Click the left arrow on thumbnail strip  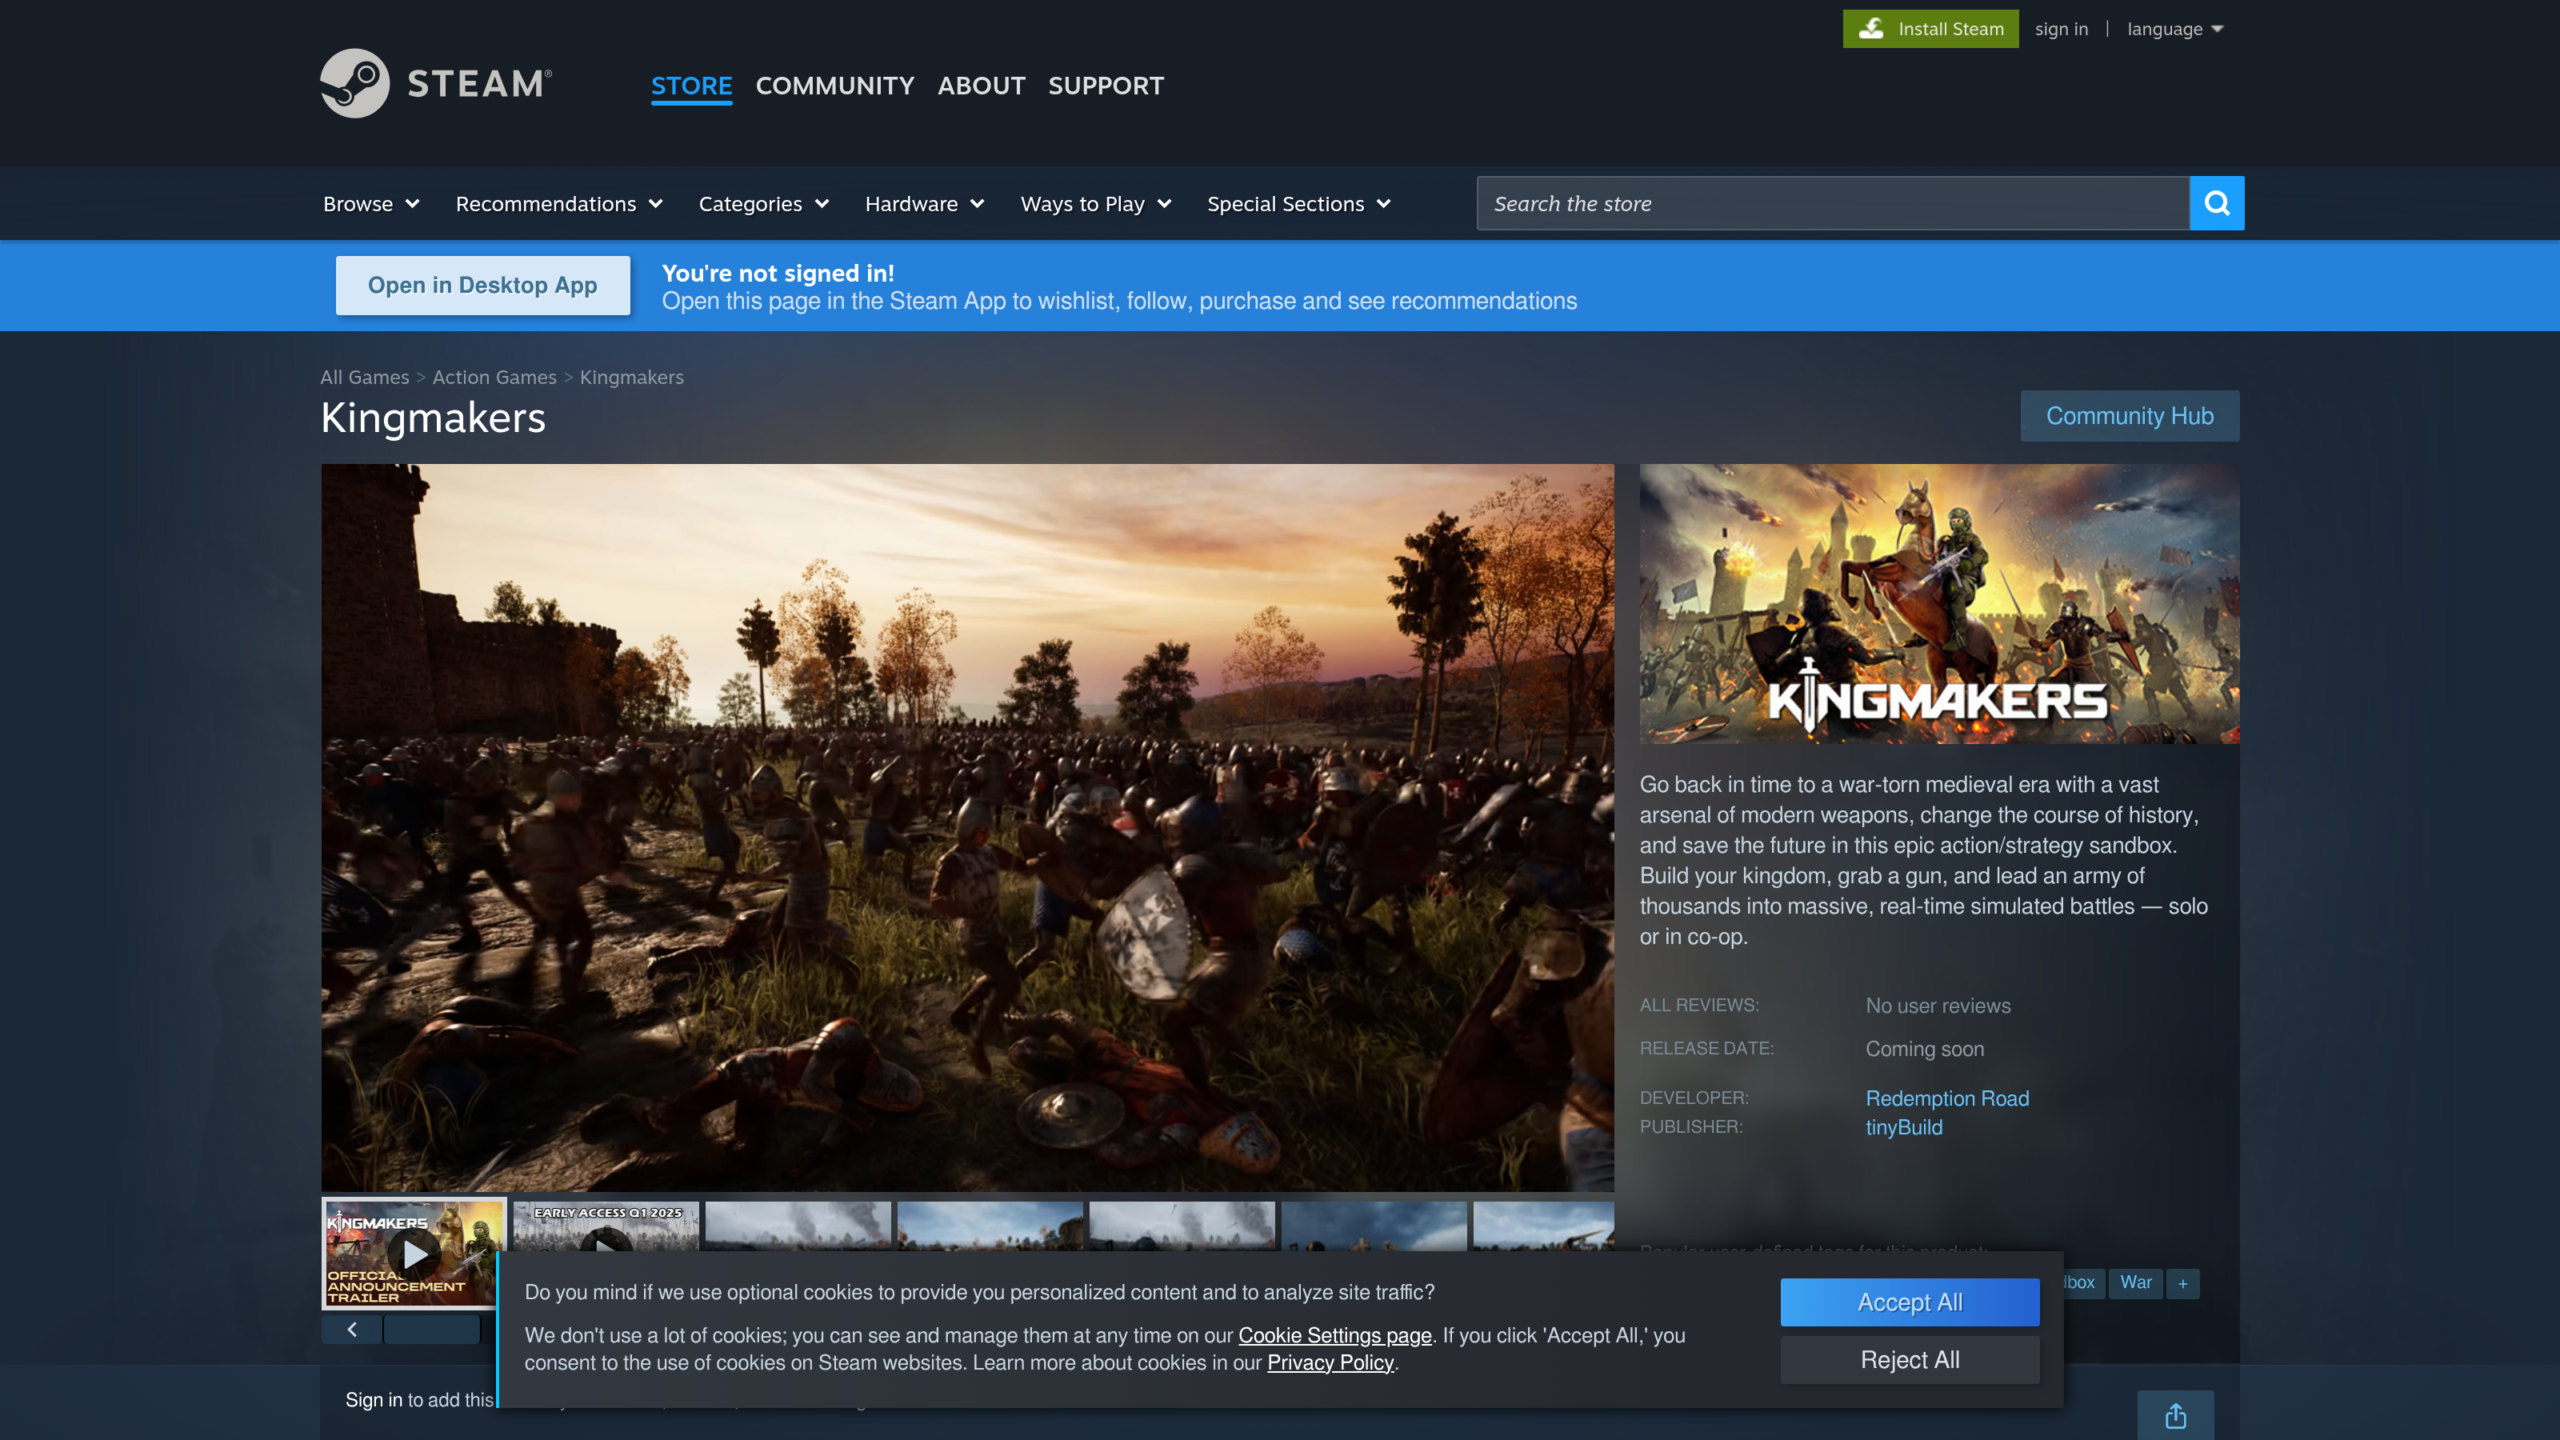coord(352,1329)
